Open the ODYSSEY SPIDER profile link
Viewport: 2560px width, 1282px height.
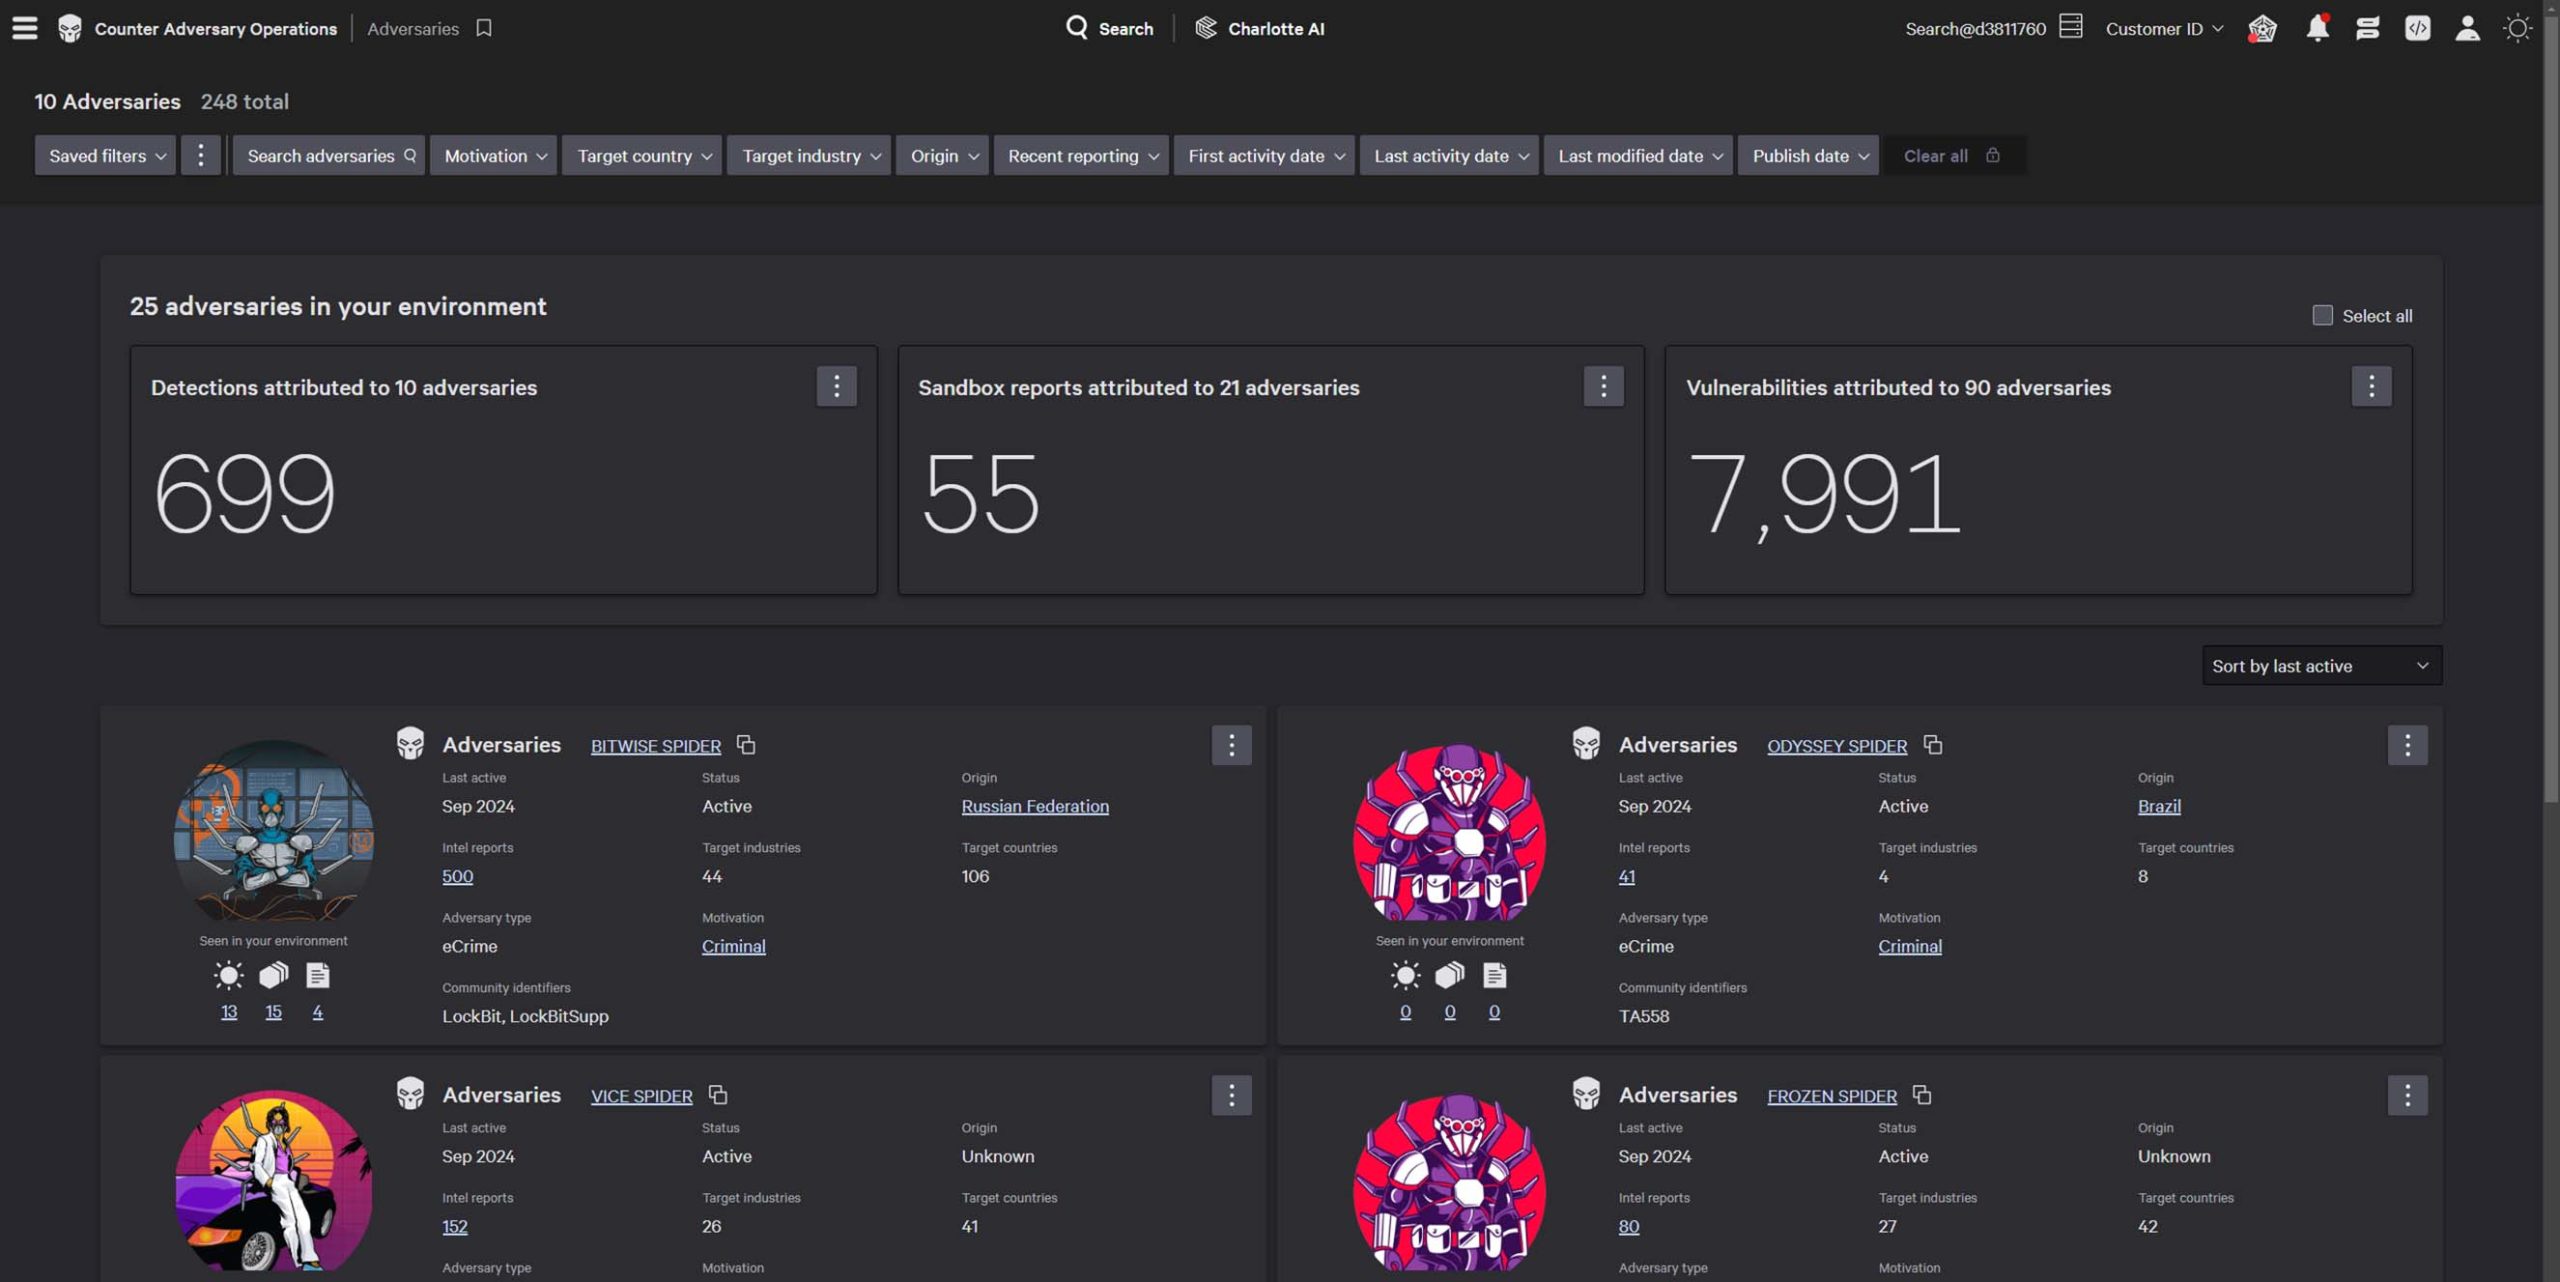coord(1836,745)
